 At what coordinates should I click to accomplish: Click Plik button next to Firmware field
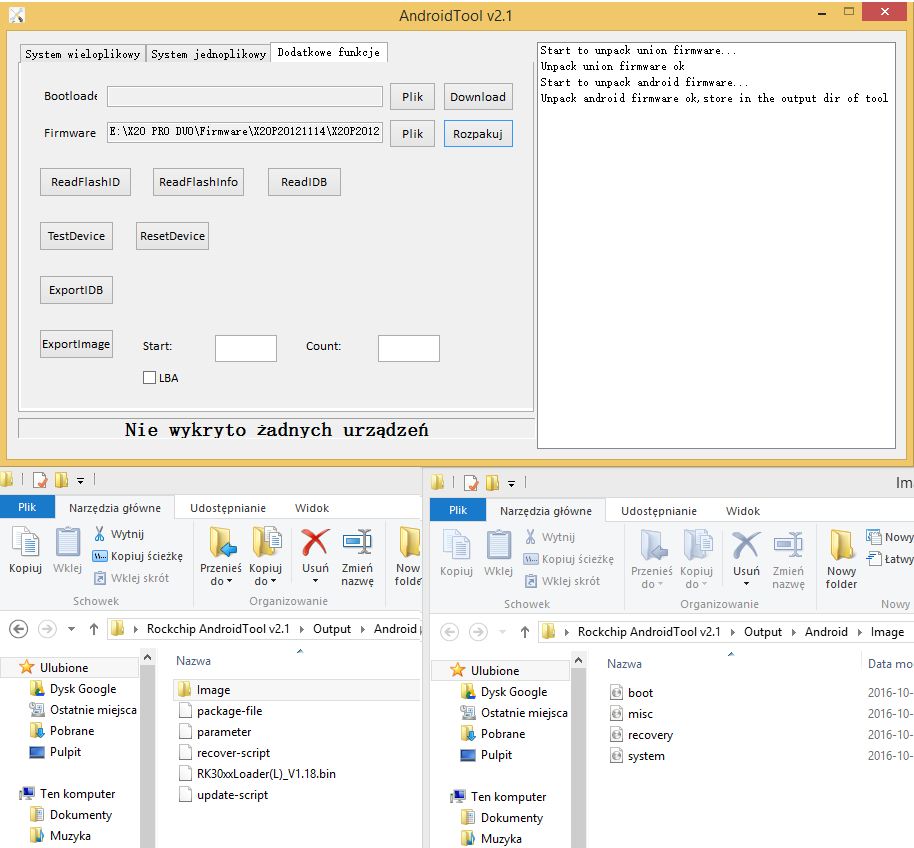pos(412,133)
